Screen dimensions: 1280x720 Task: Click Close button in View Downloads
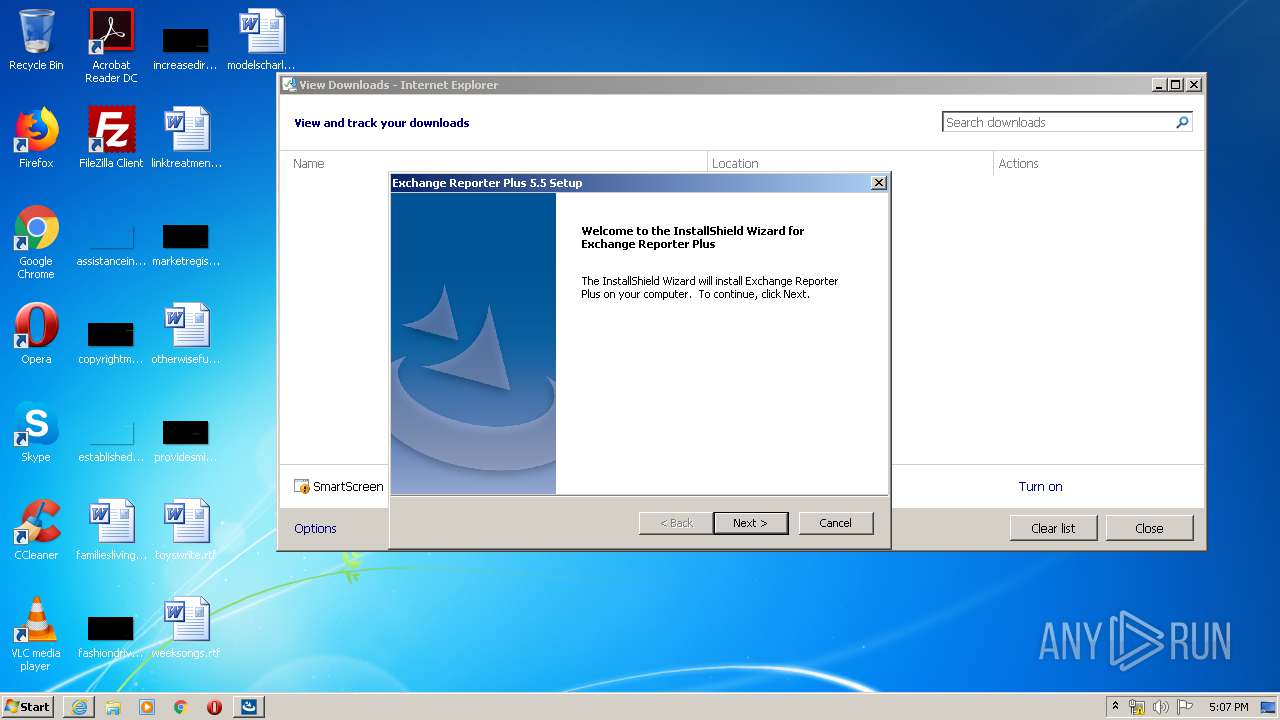coord(1149,528)
